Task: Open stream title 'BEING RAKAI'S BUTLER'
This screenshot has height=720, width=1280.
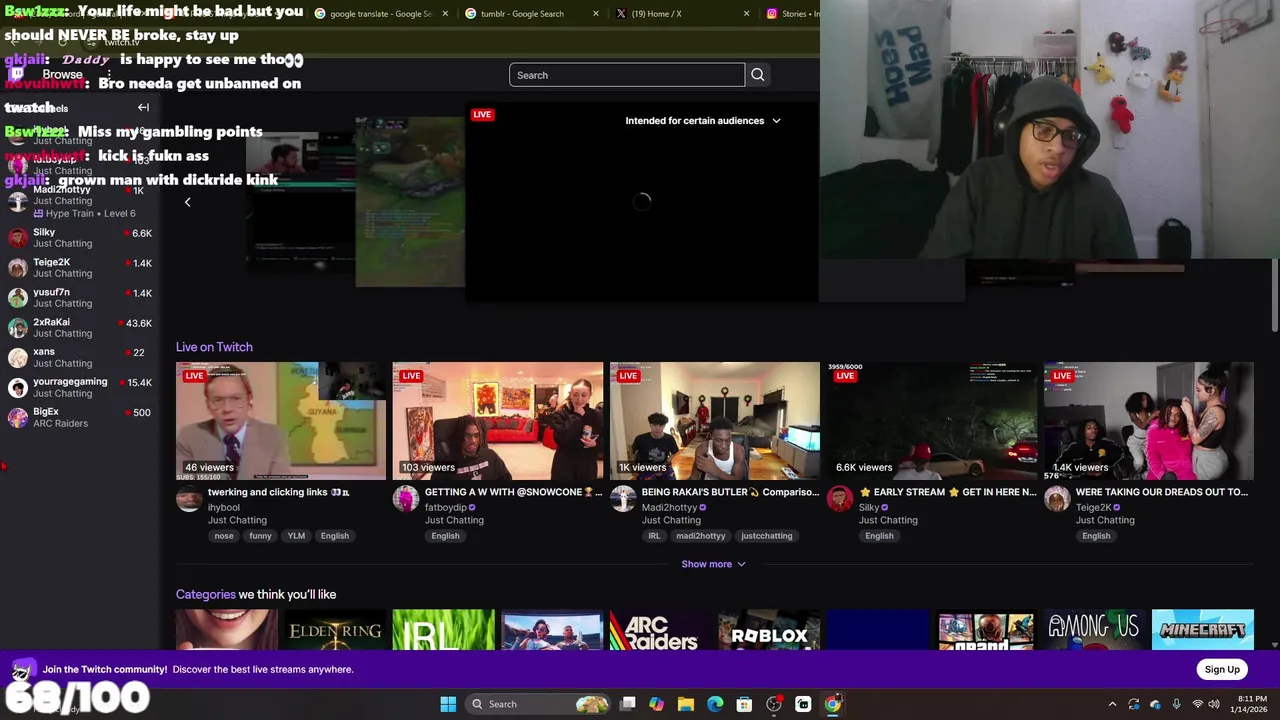Action: (730, 492)
